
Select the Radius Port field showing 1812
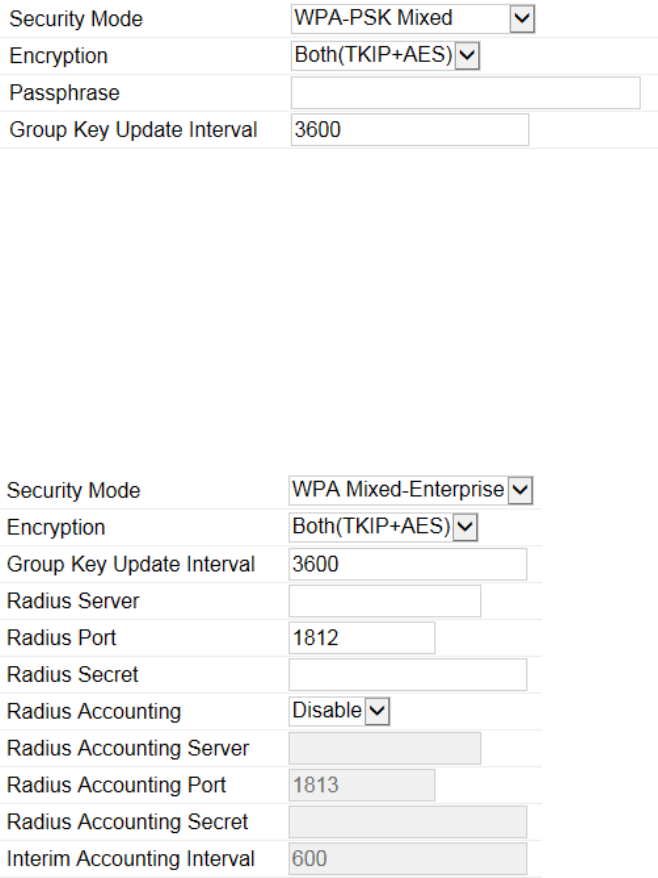[362, 638]
